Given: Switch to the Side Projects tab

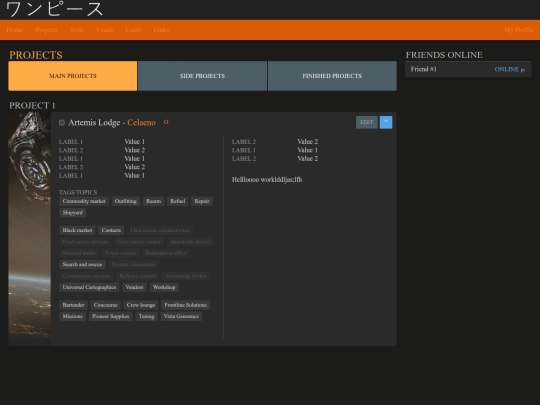Looking at the screenshot, I should [x=202, y=76].
